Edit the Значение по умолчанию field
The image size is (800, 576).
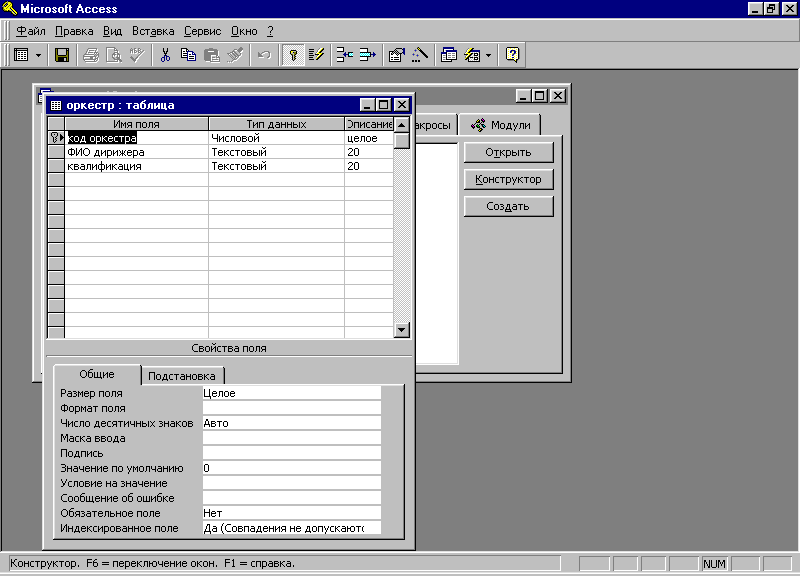pos(292,468)
